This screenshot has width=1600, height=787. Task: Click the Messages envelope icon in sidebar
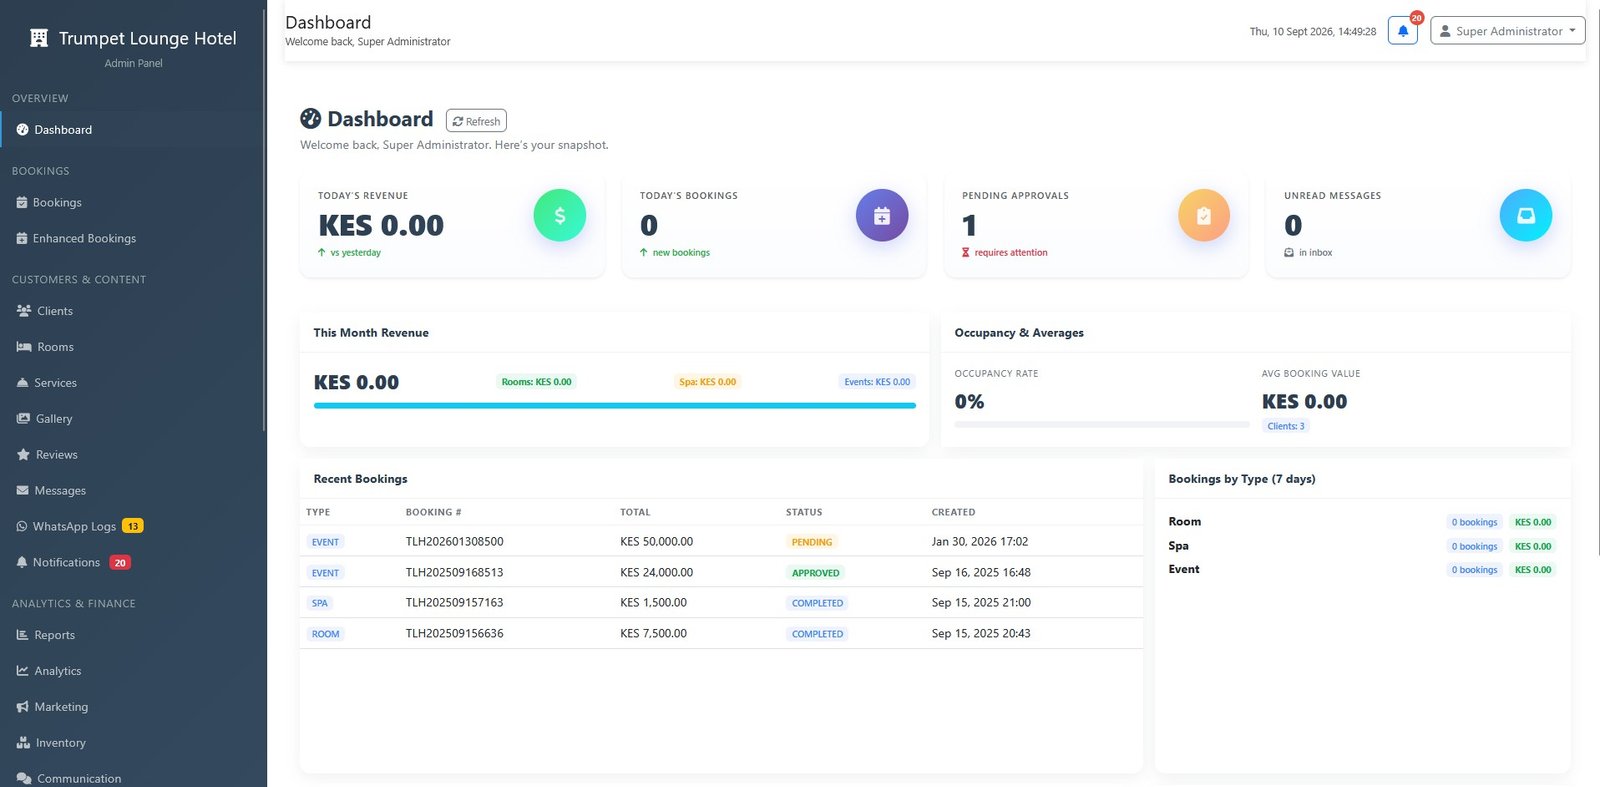(x=23, y=490)
